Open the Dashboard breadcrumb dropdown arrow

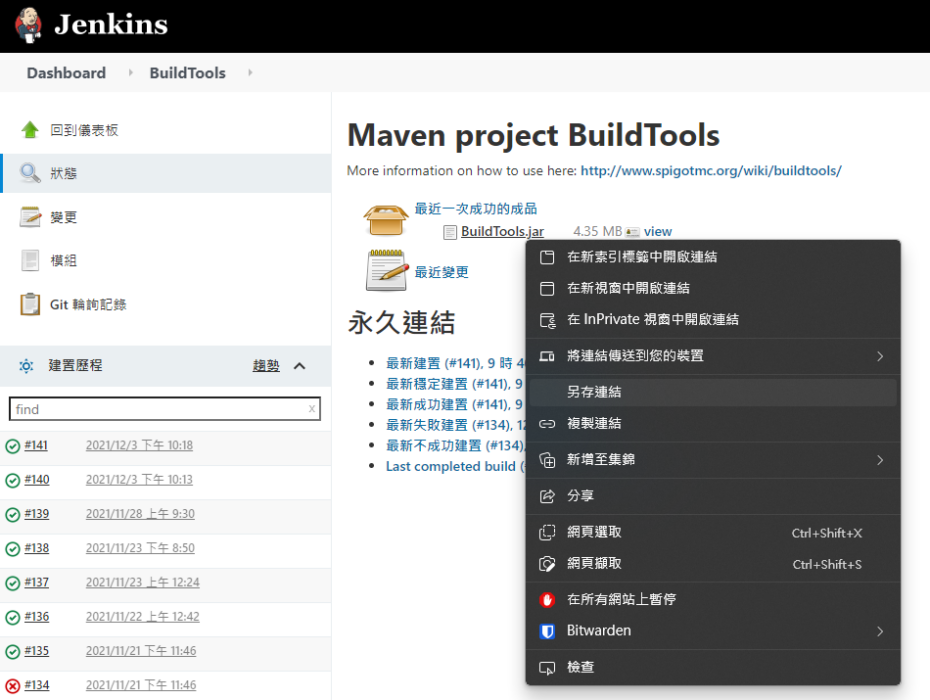pos(130,72)
